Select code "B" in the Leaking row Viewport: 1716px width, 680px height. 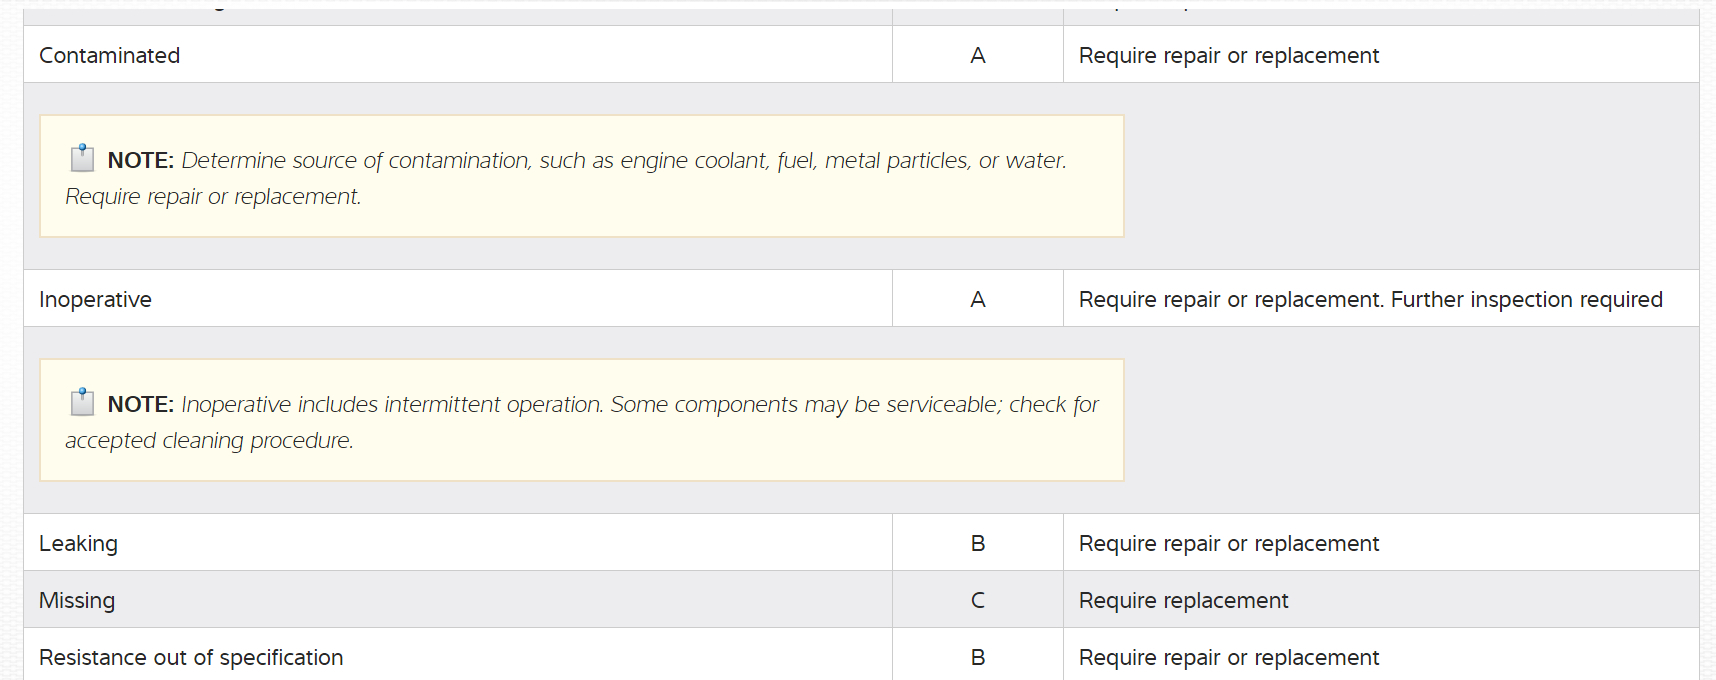coord(977,544)
